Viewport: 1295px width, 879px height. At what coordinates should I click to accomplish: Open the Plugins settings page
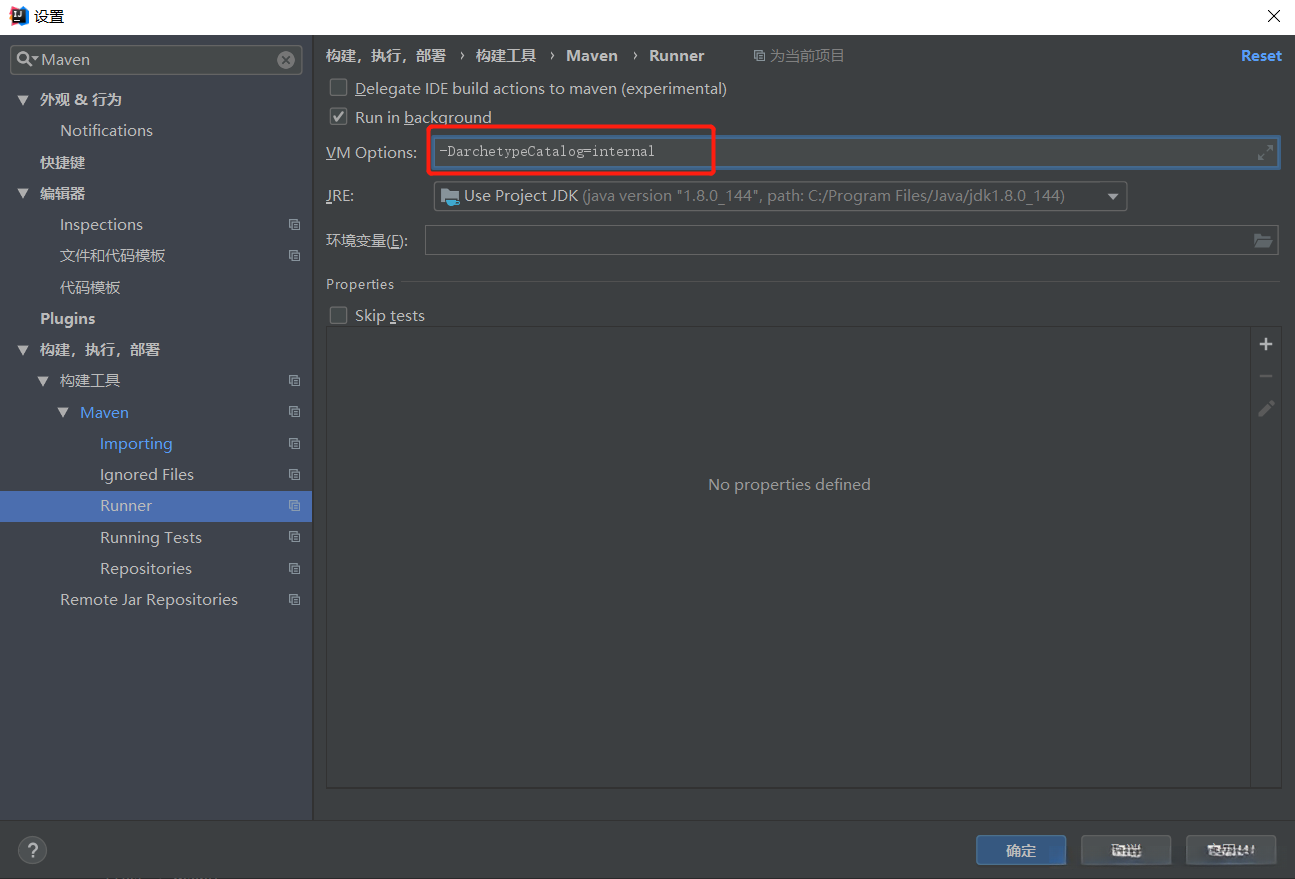tap(68, 319)
